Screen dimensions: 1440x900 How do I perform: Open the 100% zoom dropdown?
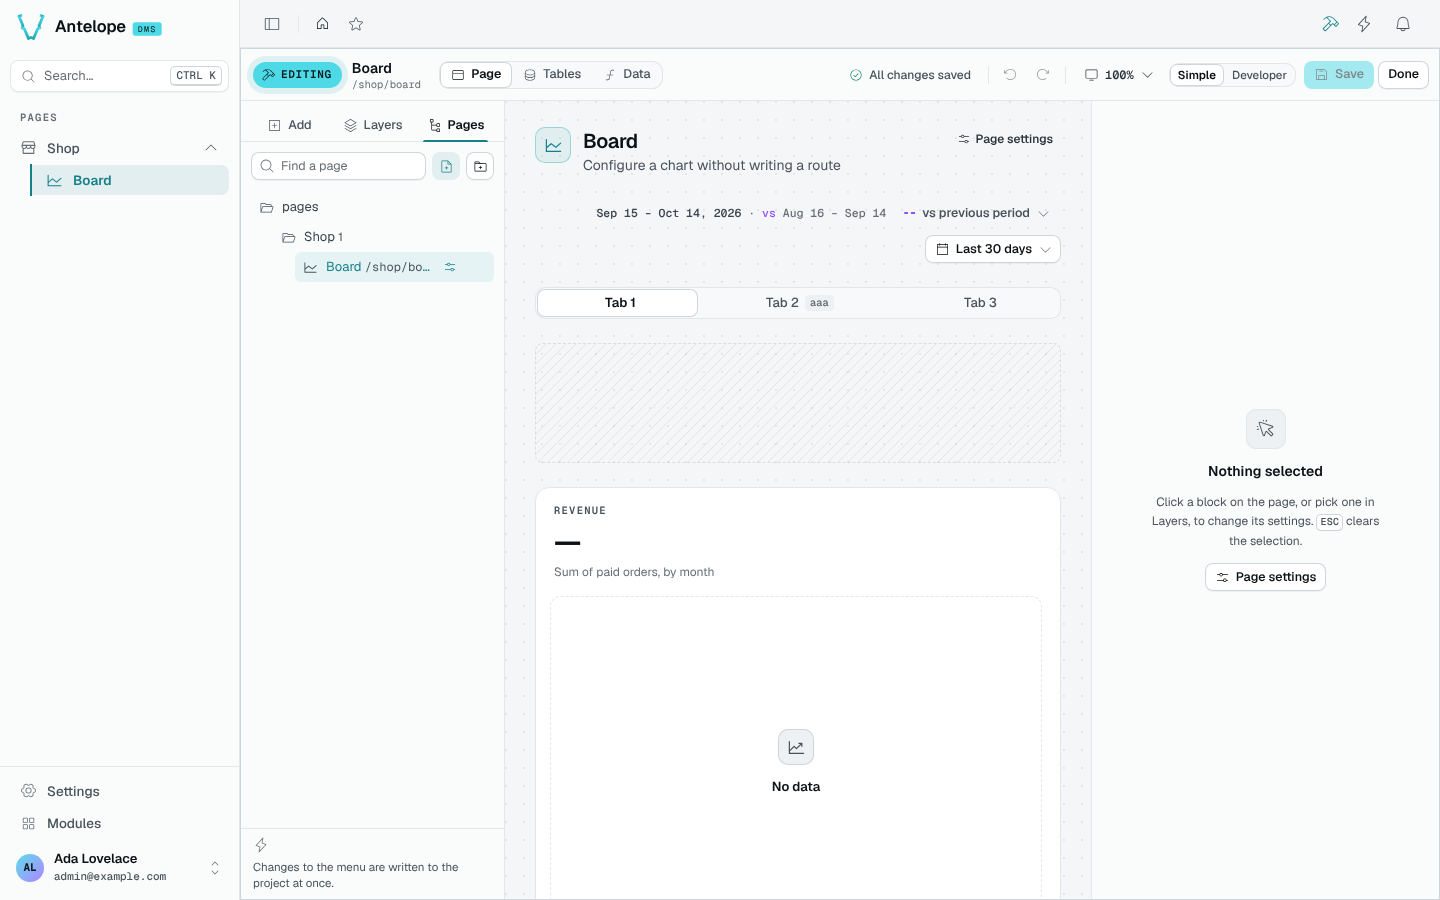pyautogui.click(x=1119, y=75)
